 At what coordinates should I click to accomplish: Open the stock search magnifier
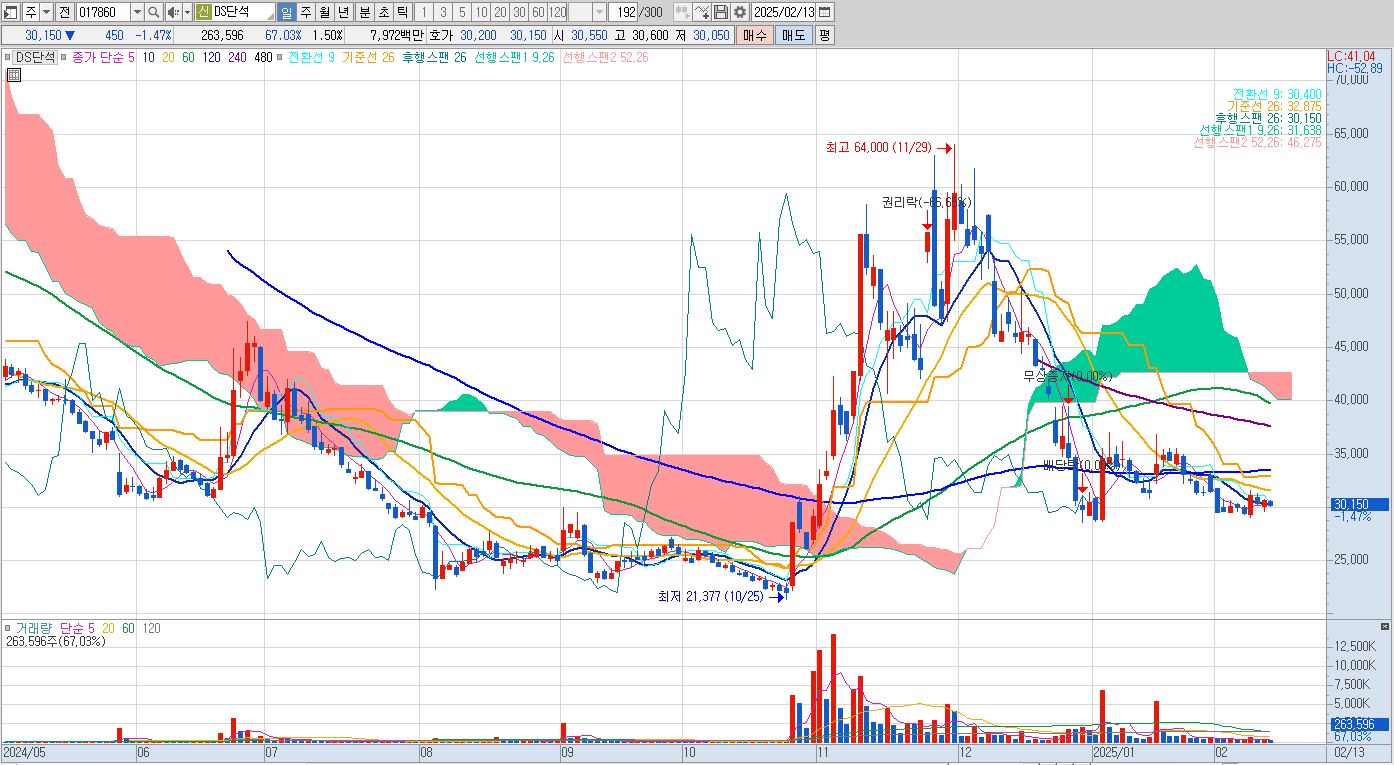153,12
